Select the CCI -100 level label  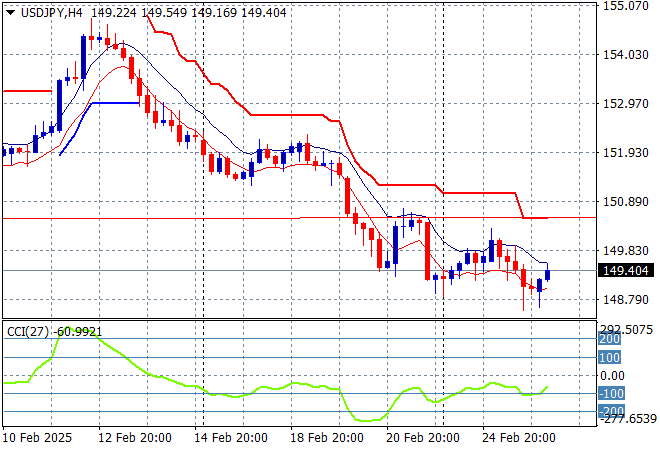pos(611,394)
